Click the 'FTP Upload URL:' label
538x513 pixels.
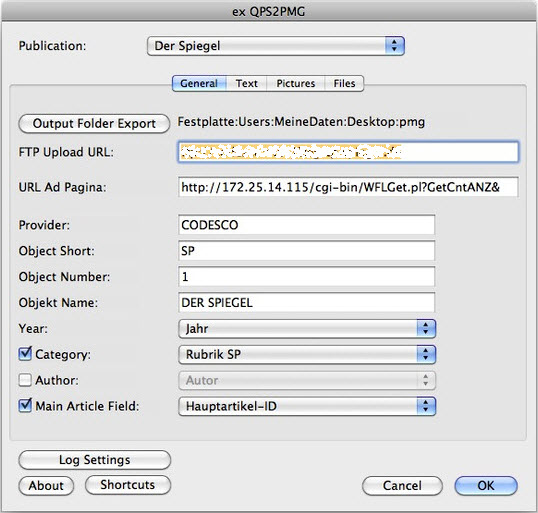pyautogui.click(x=66, y=152)
